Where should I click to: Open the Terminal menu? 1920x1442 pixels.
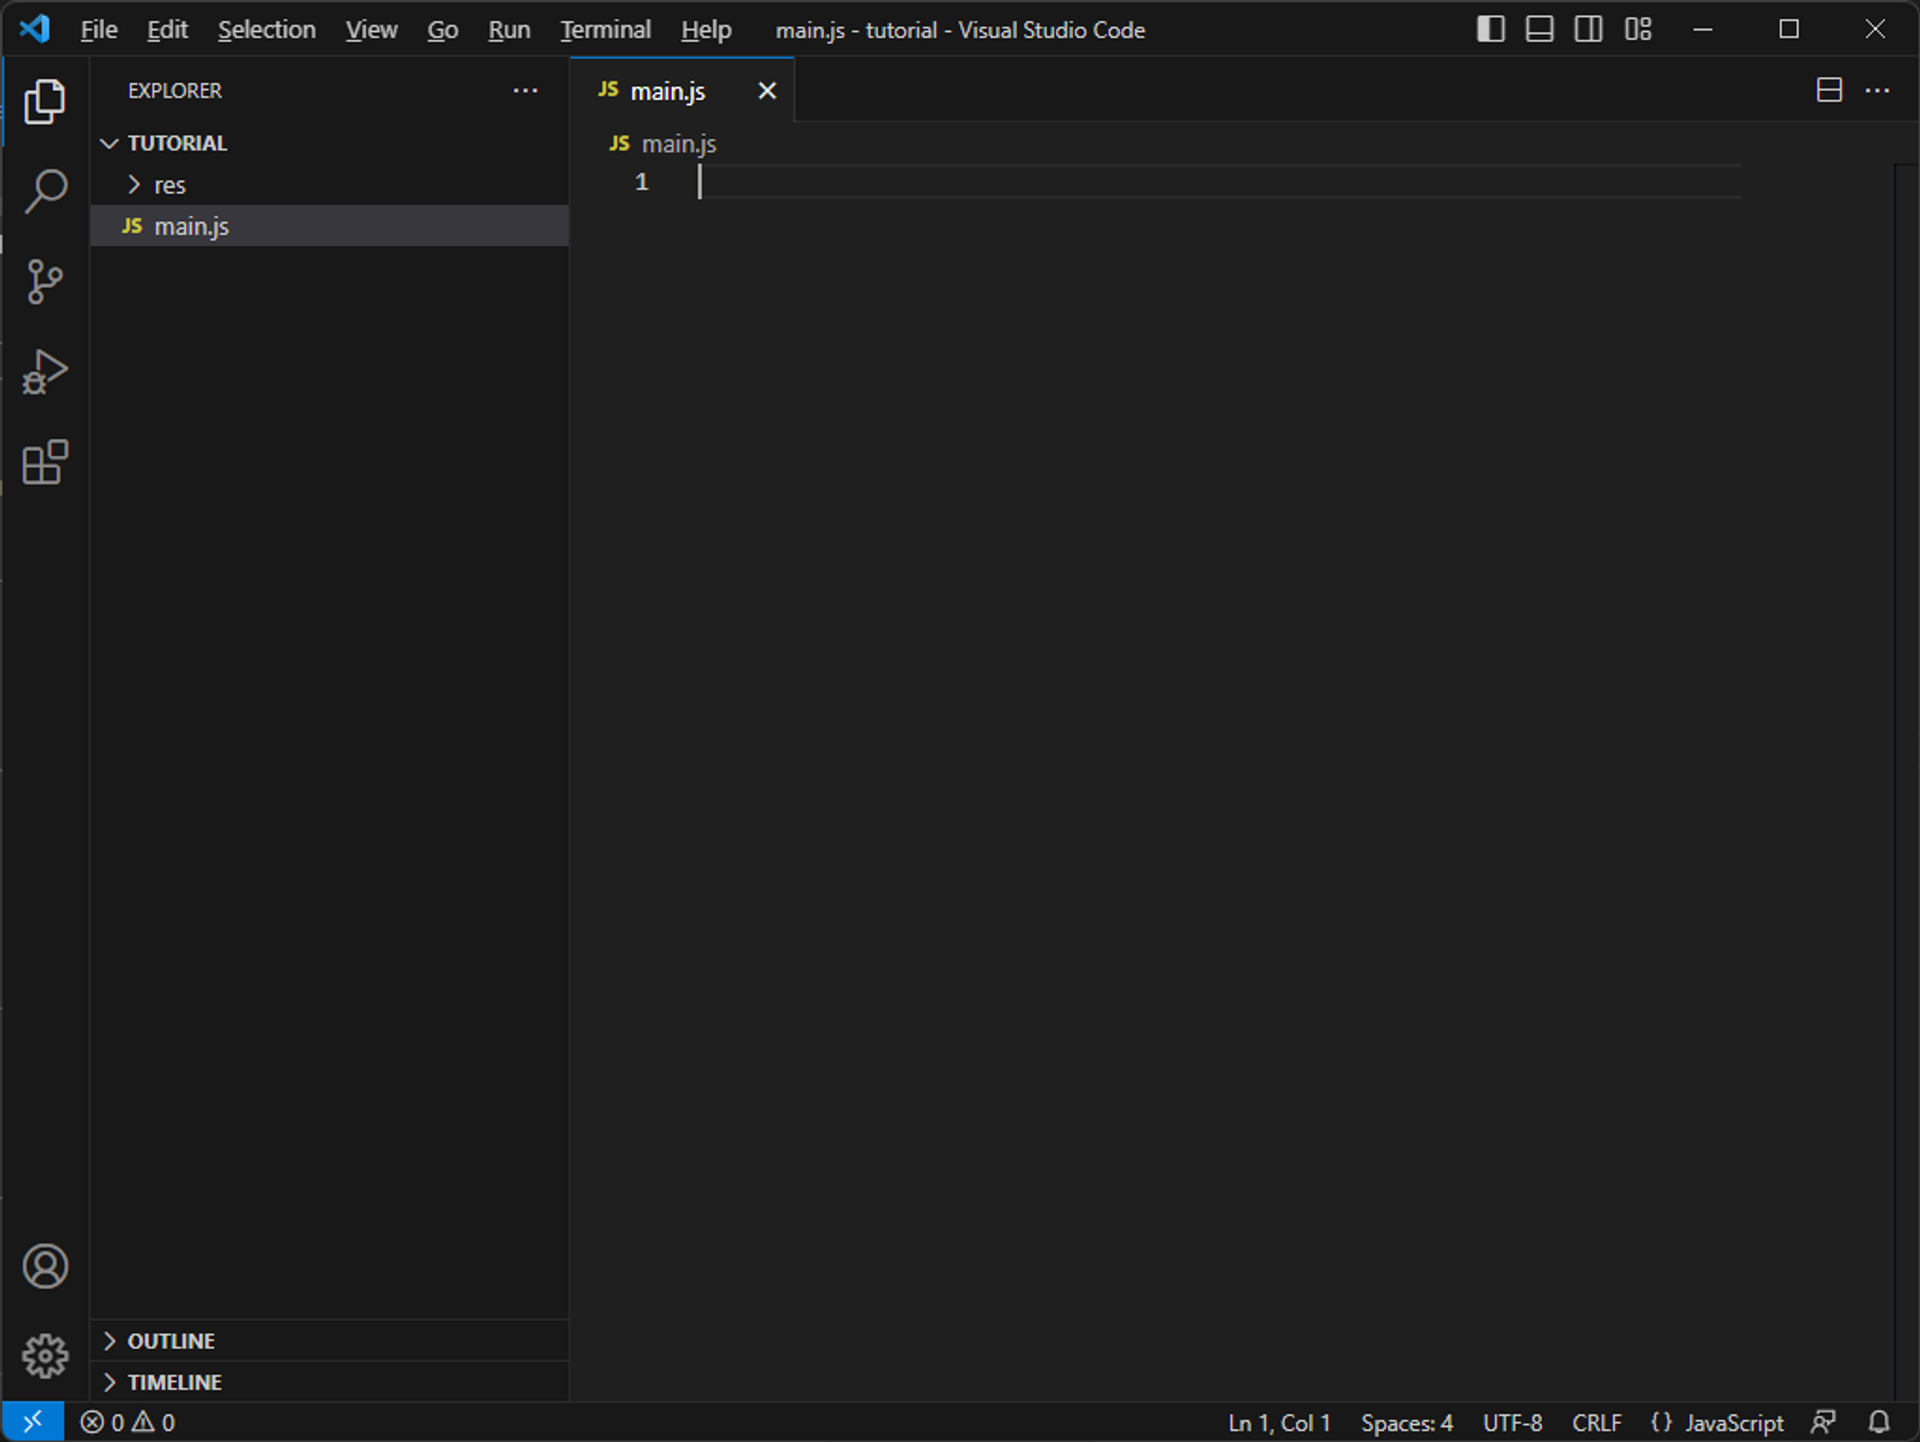click(605, 30)
